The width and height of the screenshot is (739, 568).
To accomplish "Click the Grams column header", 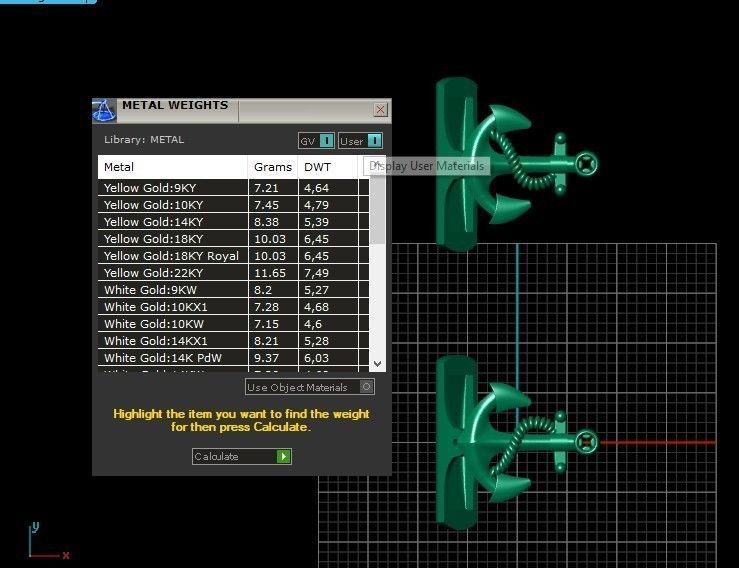I will tap(273, 167).
